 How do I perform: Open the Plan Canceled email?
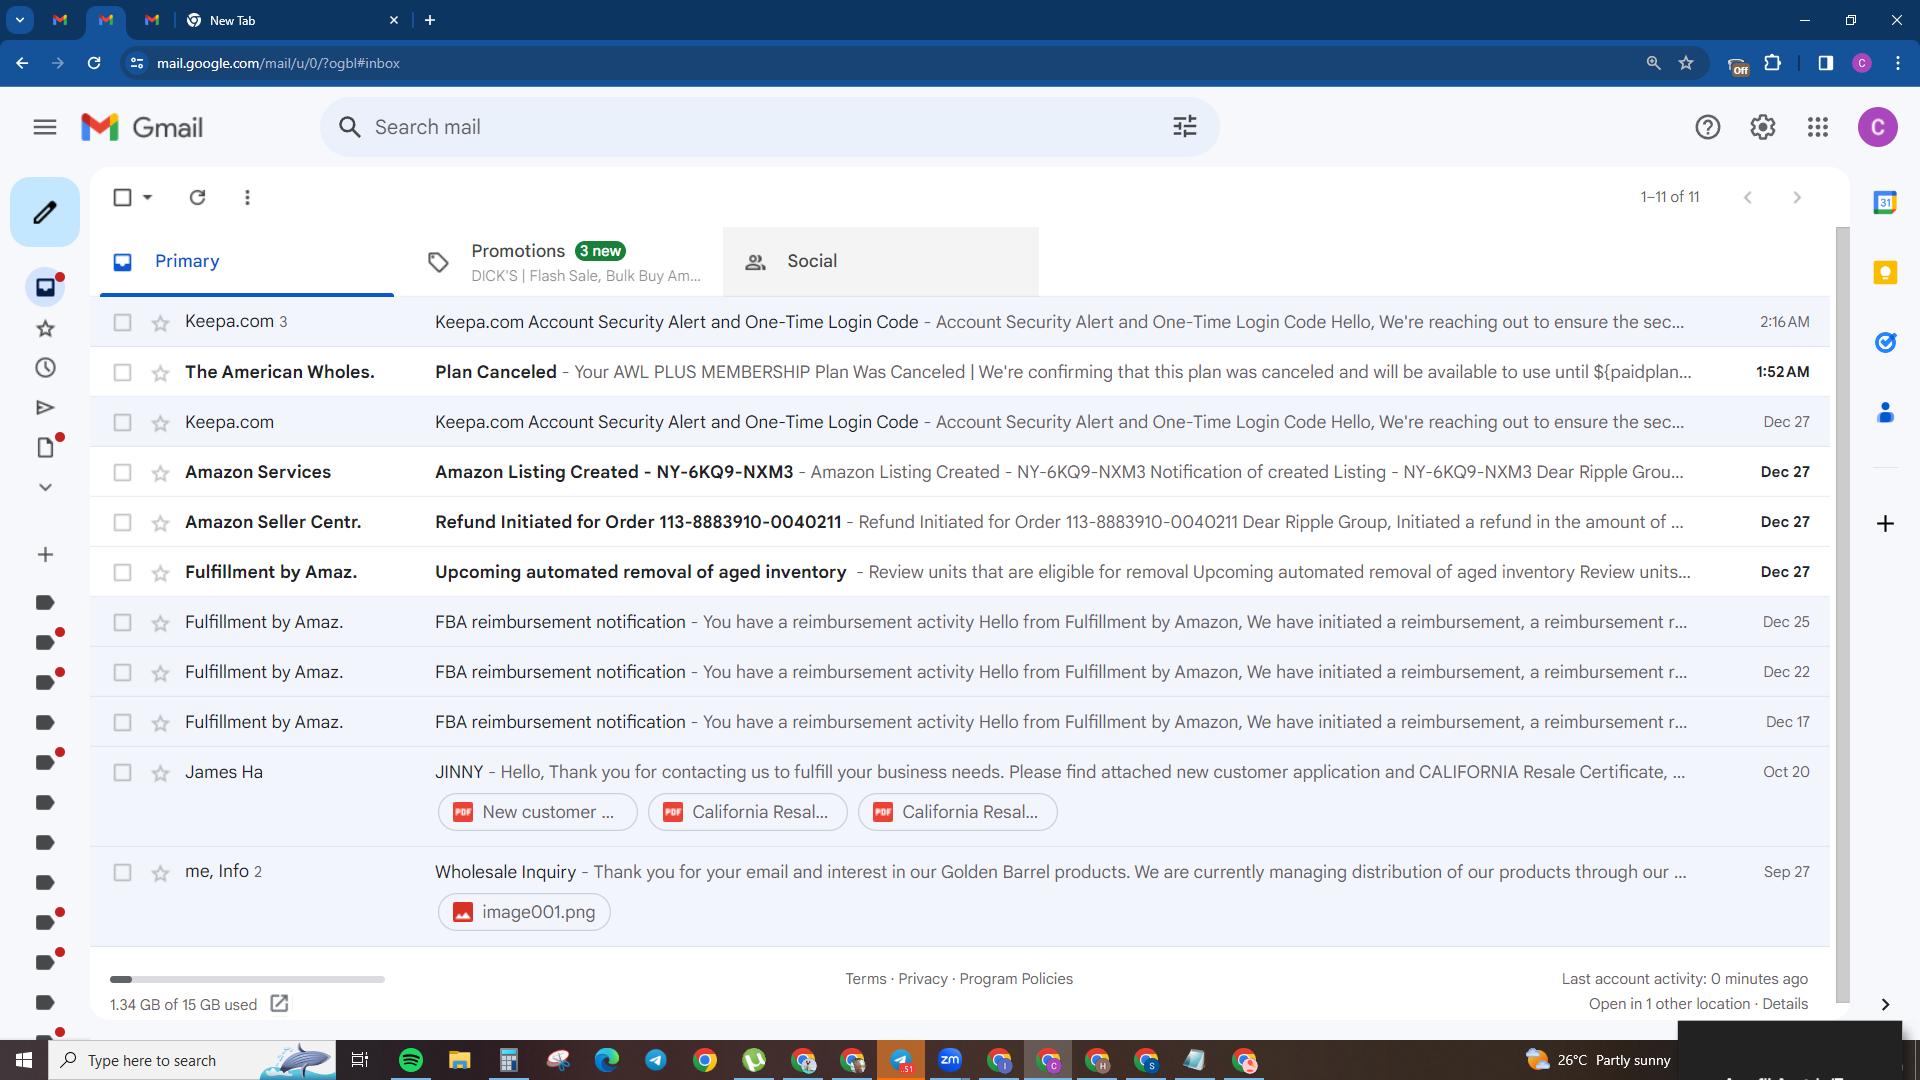[960, 372]
